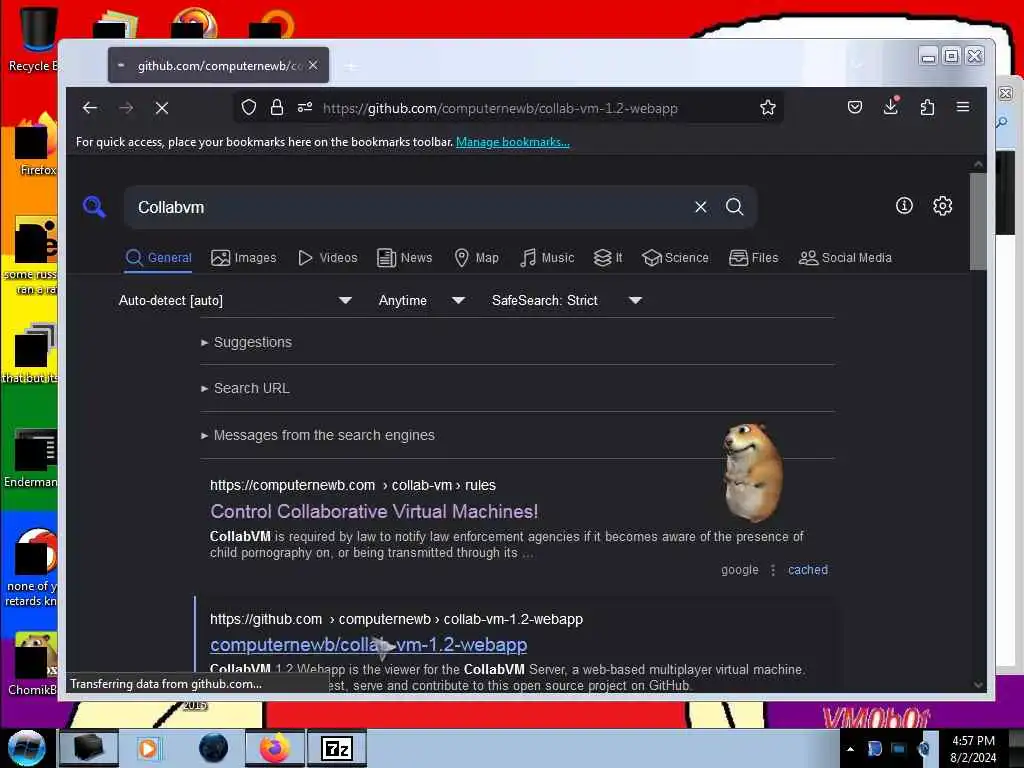The height and width of the screenshot is (768, 1024).
Task: Open the Firefox downloads panel
Action: tap(891, 106)
